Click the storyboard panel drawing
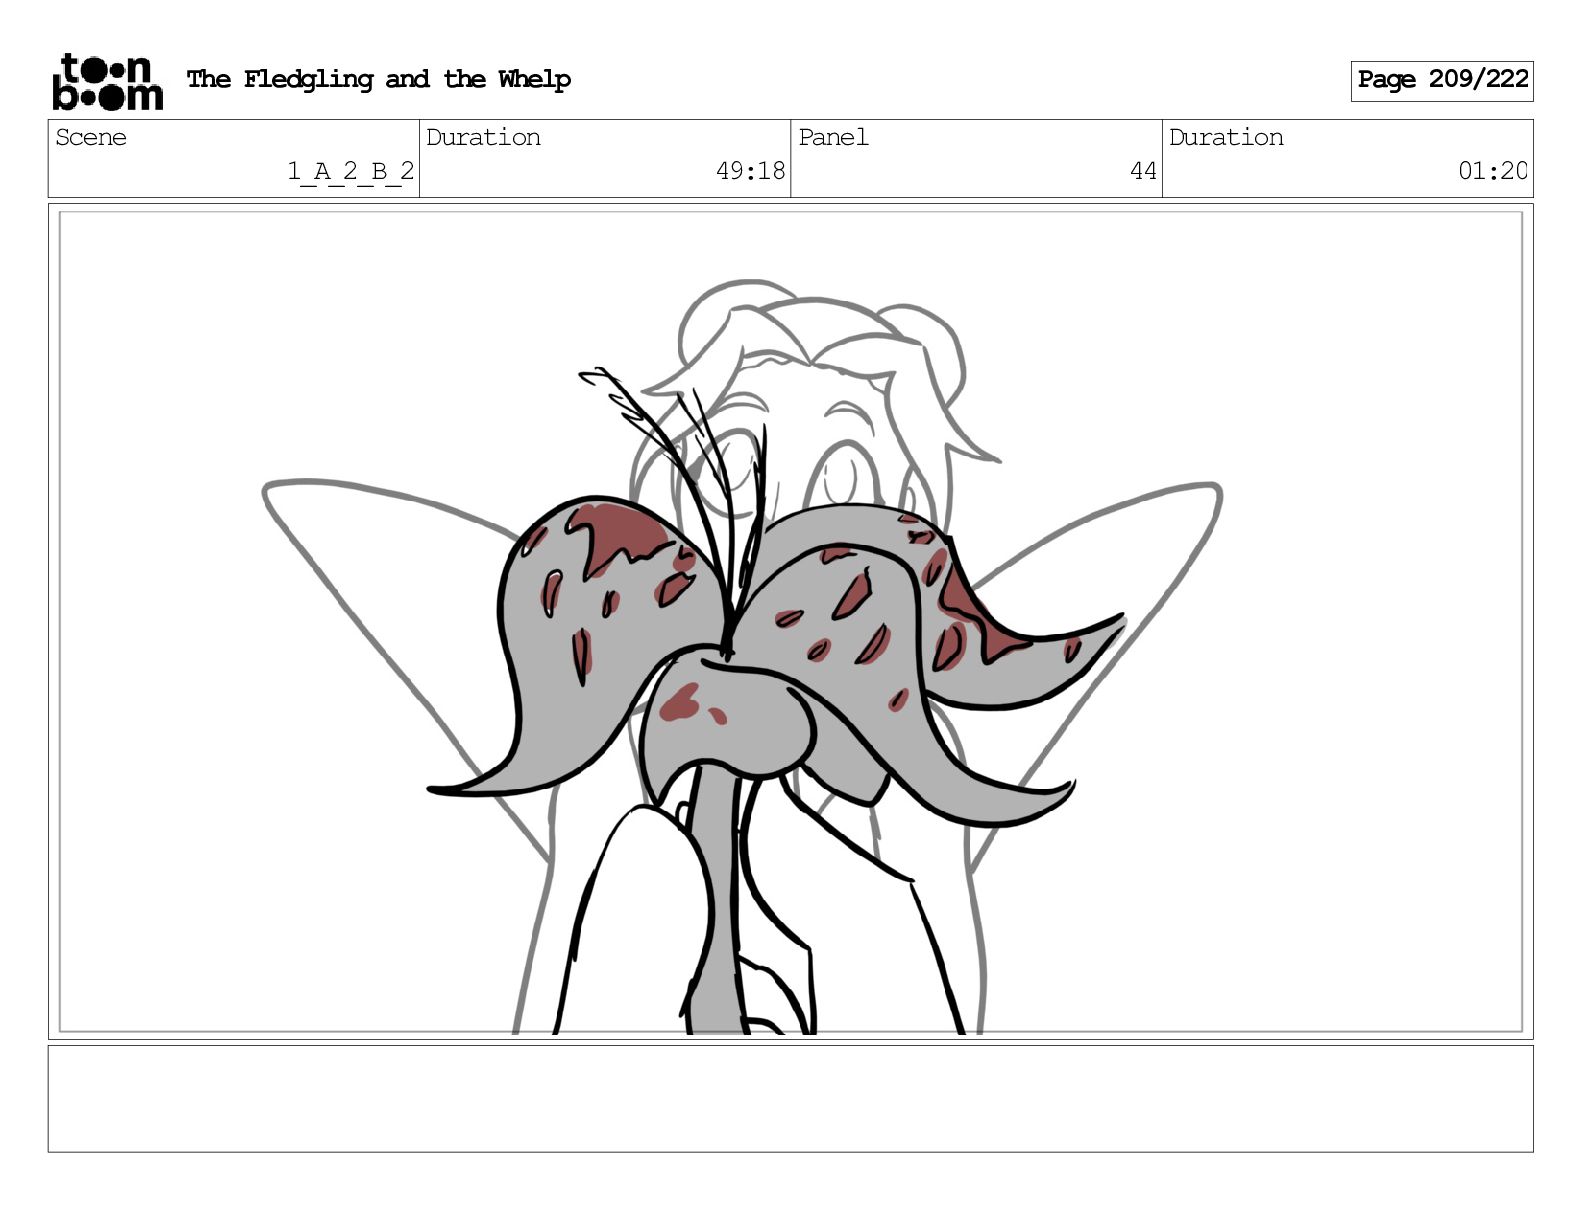 pyautogui.click(x=790, y=621)
